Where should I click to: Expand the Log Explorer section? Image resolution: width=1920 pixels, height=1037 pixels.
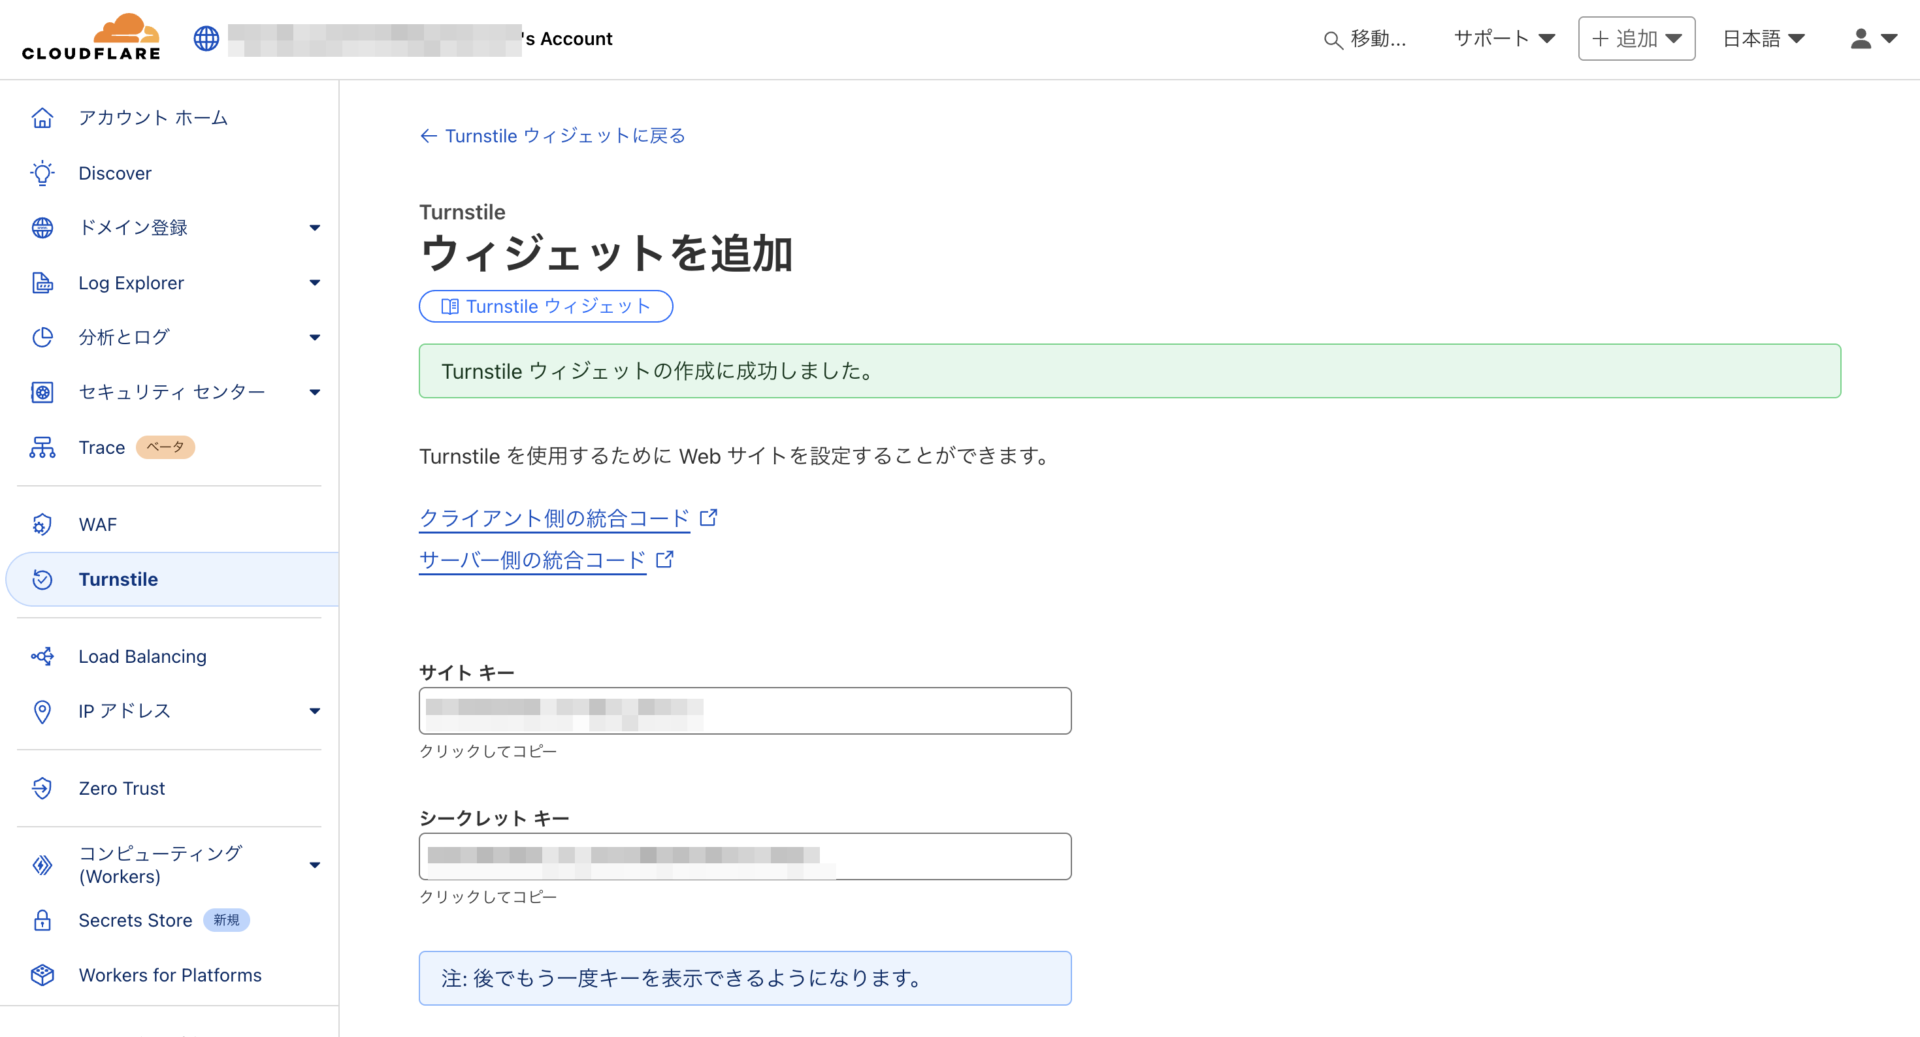coord(314,283)
